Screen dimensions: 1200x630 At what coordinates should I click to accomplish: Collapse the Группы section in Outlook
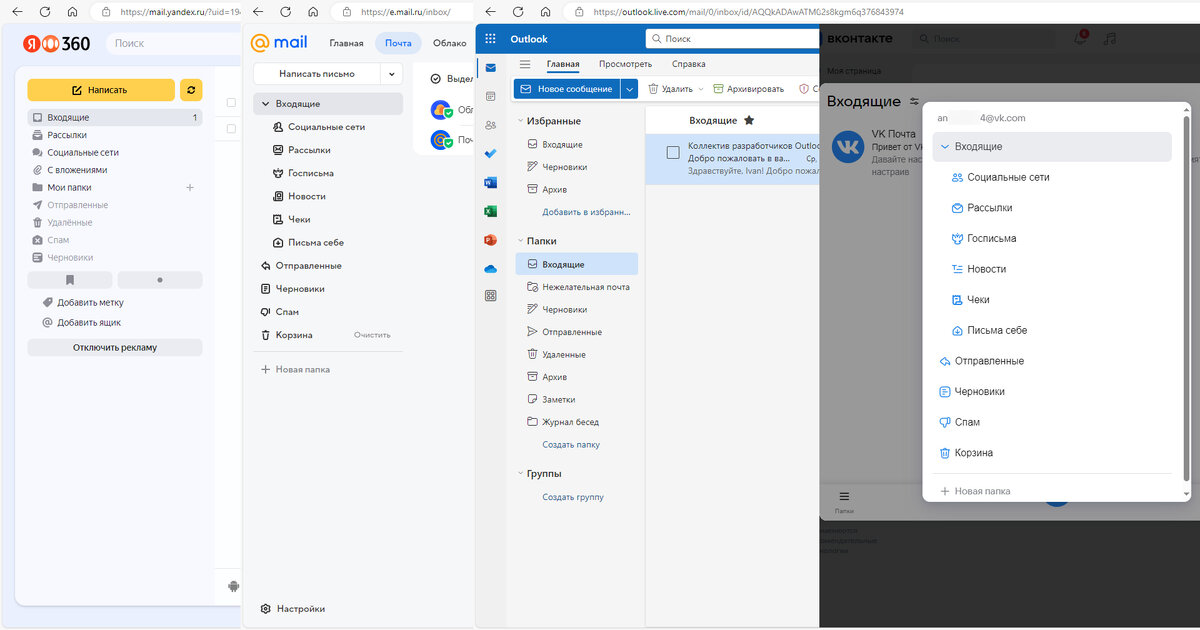point(520,474)
